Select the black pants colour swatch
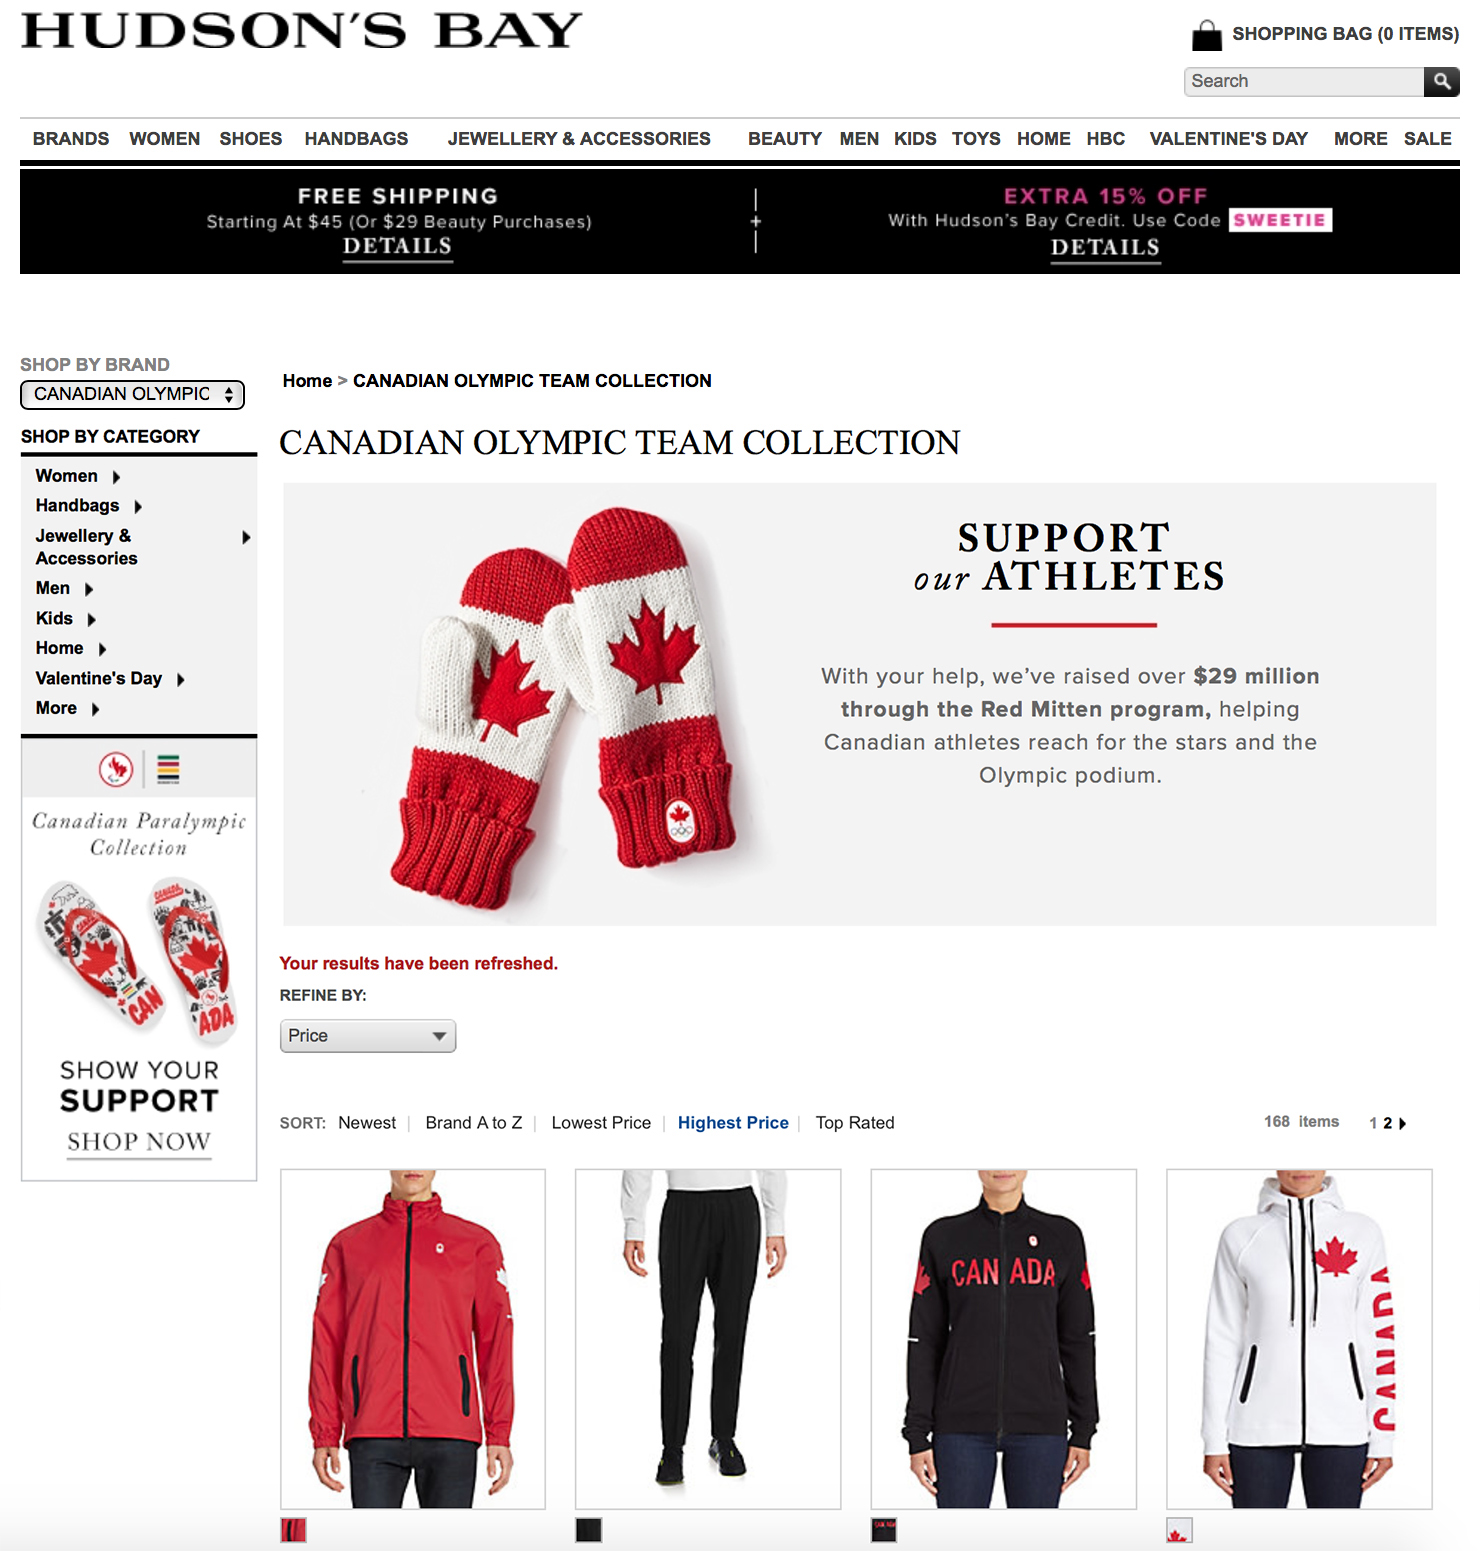This screenshot has height=1551, width=1480. pyautogui.click(x=589, y=1530)
